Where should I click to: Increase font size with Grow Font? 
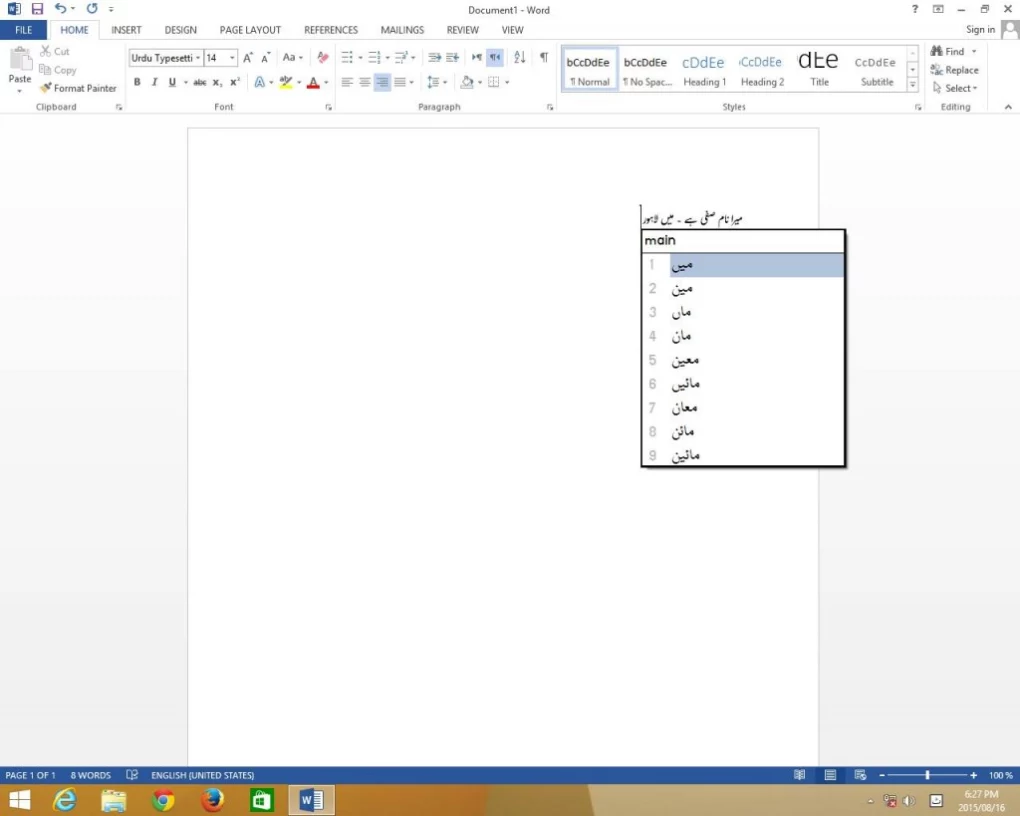[x=248, y=58]
